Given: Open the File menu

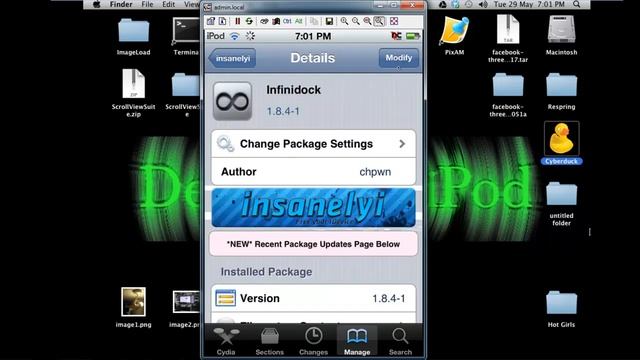Looking at the screenshot, I should click(147, 4).
